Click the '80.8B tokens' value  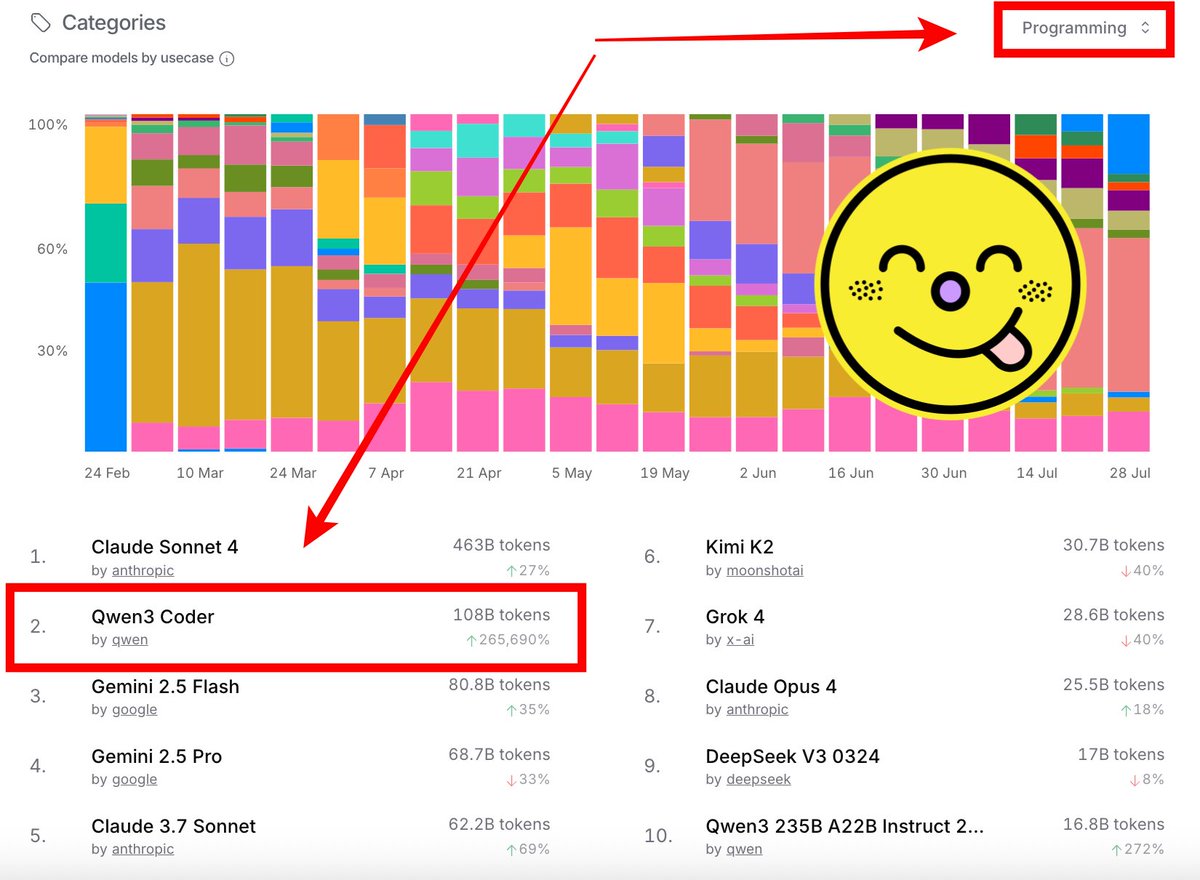pyautogui.click(x=499, y=686)
